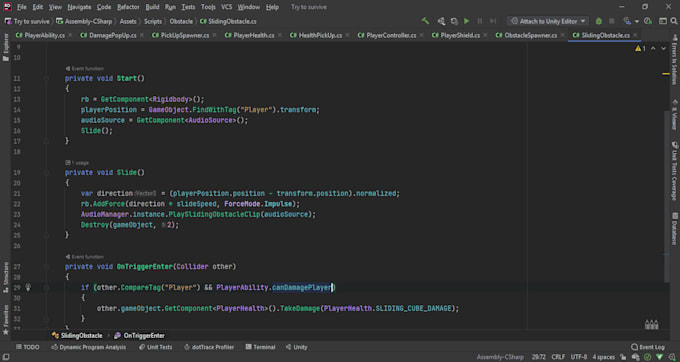Open the TODO tool window
The width and height of the screenshot is (680, 362).
pos(27,347)
